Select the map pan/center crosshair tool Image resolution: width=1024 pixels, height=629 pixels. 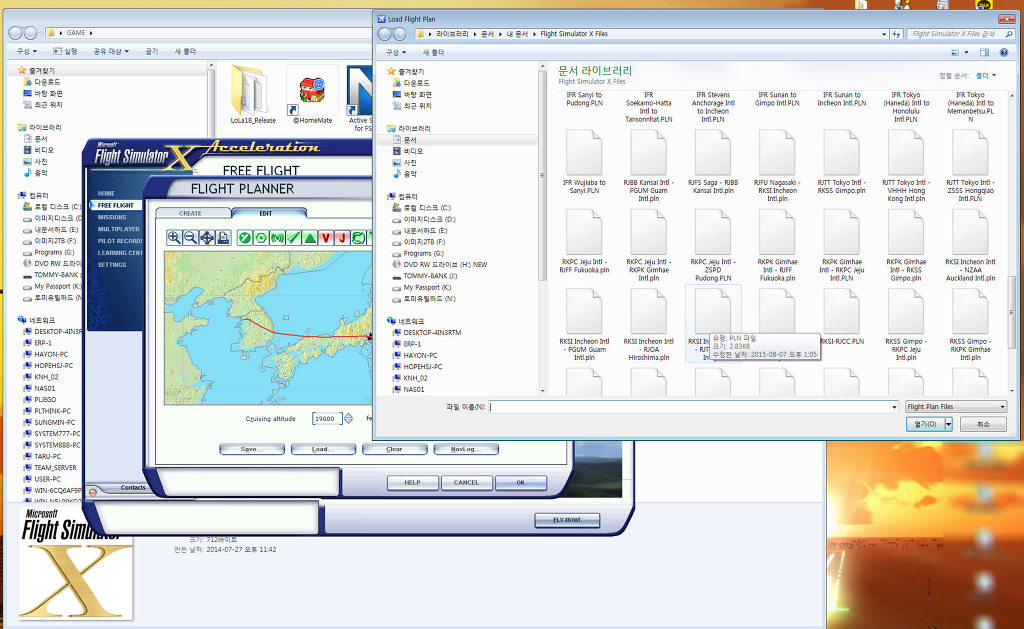click(x=207, y=237)
